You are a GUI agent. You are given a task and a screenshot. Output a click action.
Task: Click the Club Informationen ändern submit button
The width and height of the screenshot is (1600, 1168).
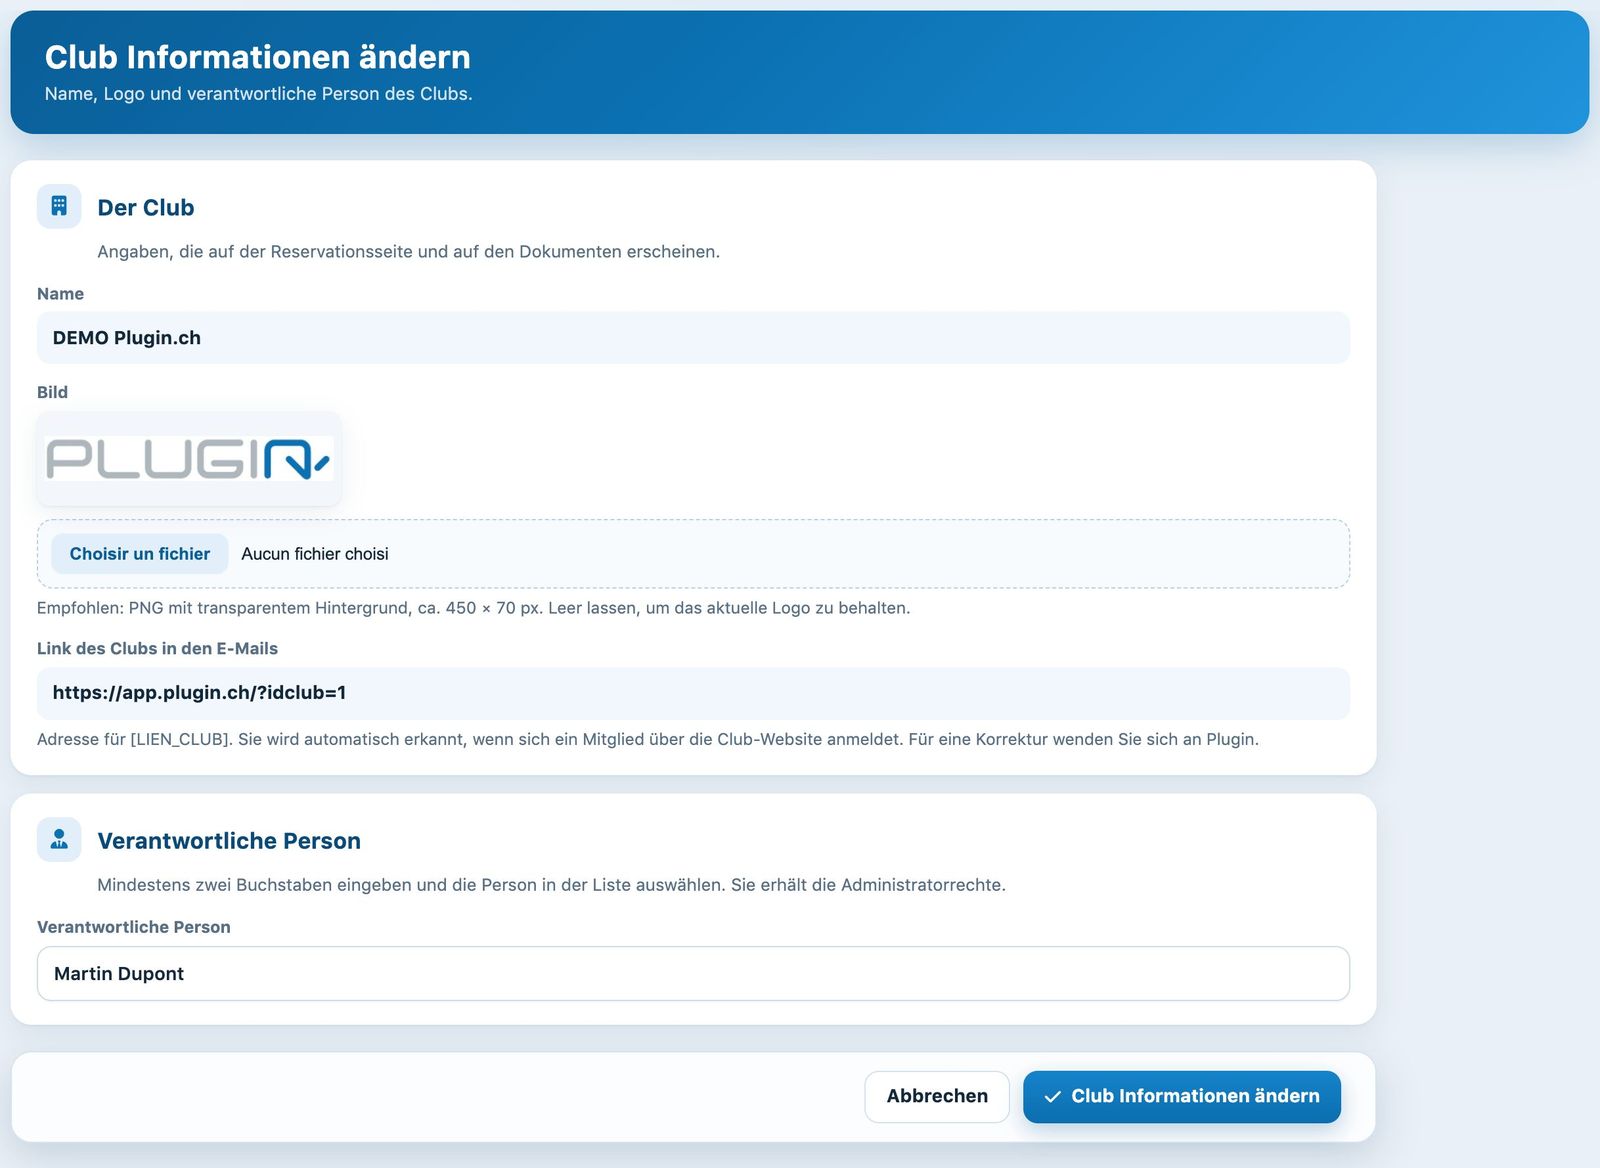point(1182,1096)
